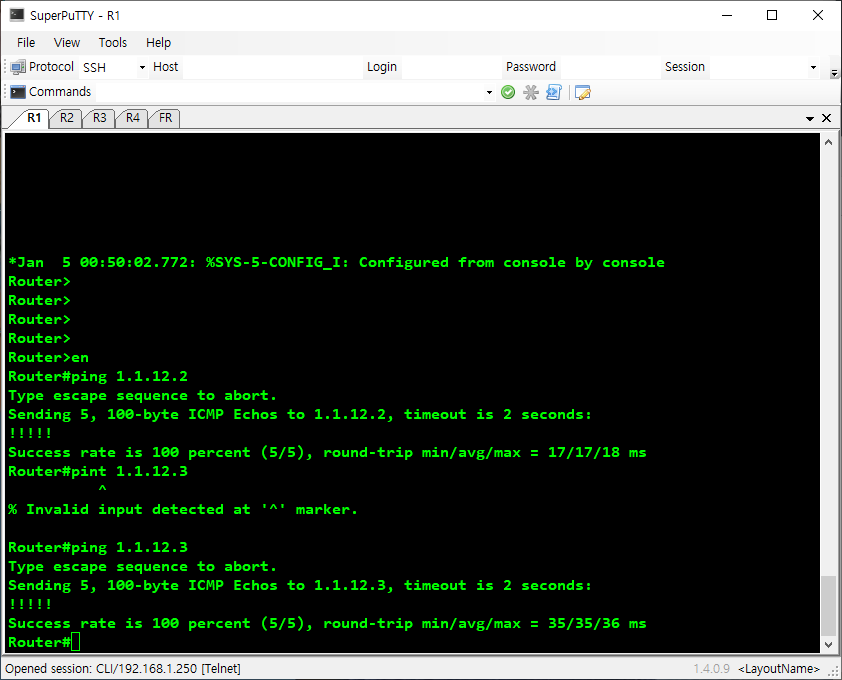The image size is (842, 680).
Task: Click the 'Router#ping 1.1.12.3' line
Action: pos(98,547)
